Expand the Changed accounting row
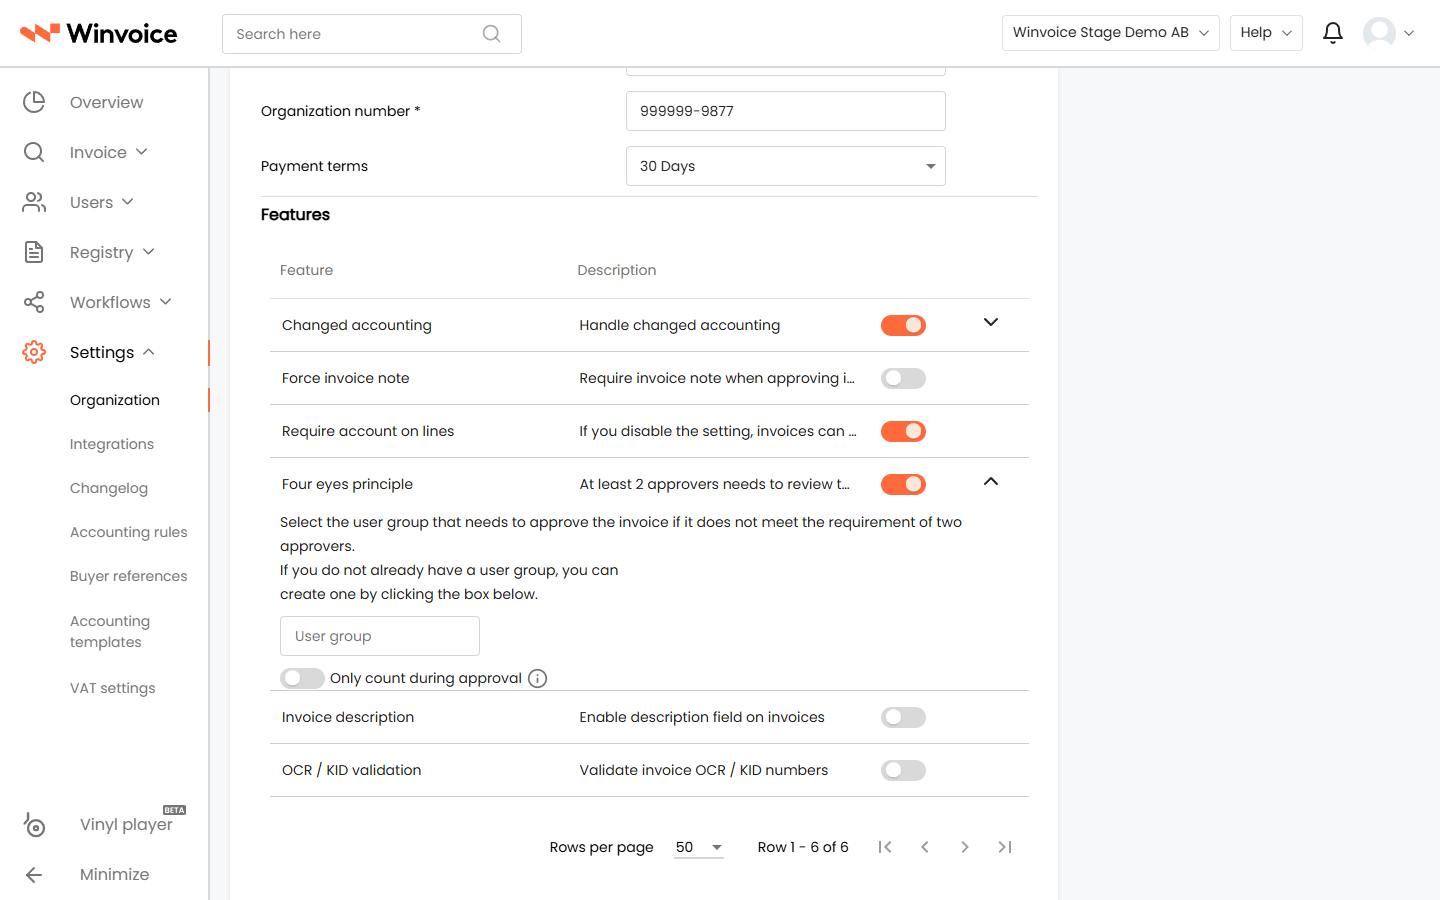Image resolution: width=1440 pixels, height=900 pixels. click(x=991, y=322)
